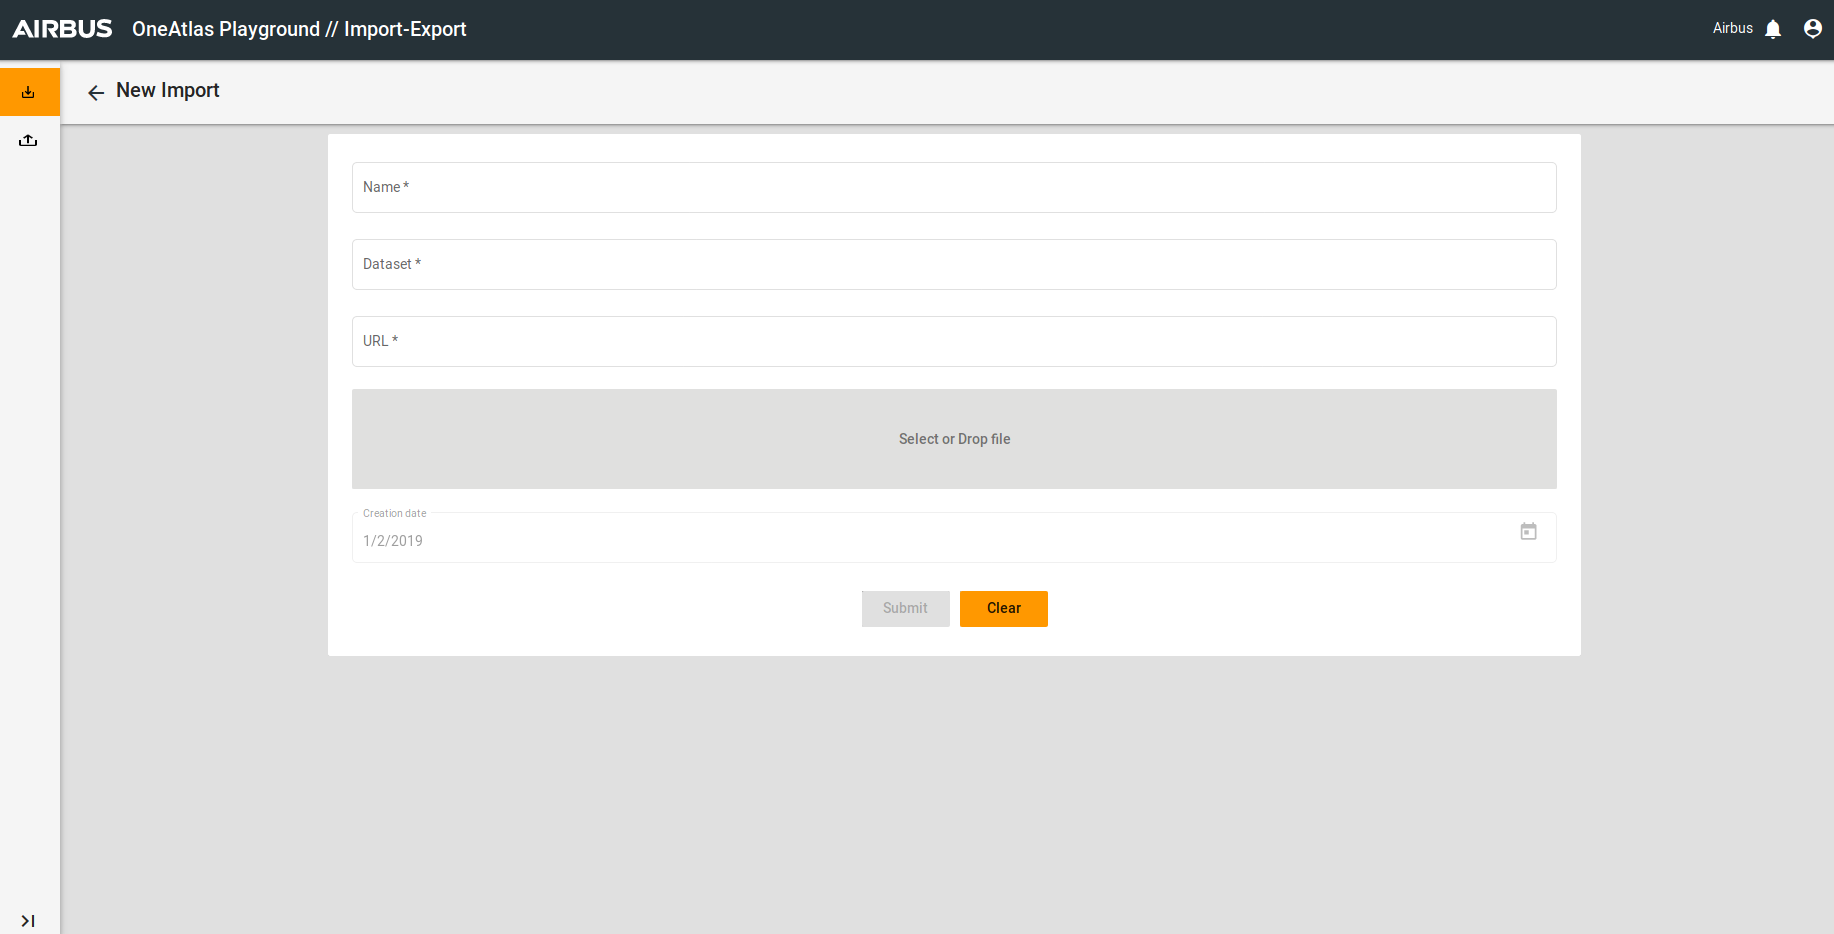Open notifications bell
This screenshot has height=934, width=1834.
(1773, 29)
